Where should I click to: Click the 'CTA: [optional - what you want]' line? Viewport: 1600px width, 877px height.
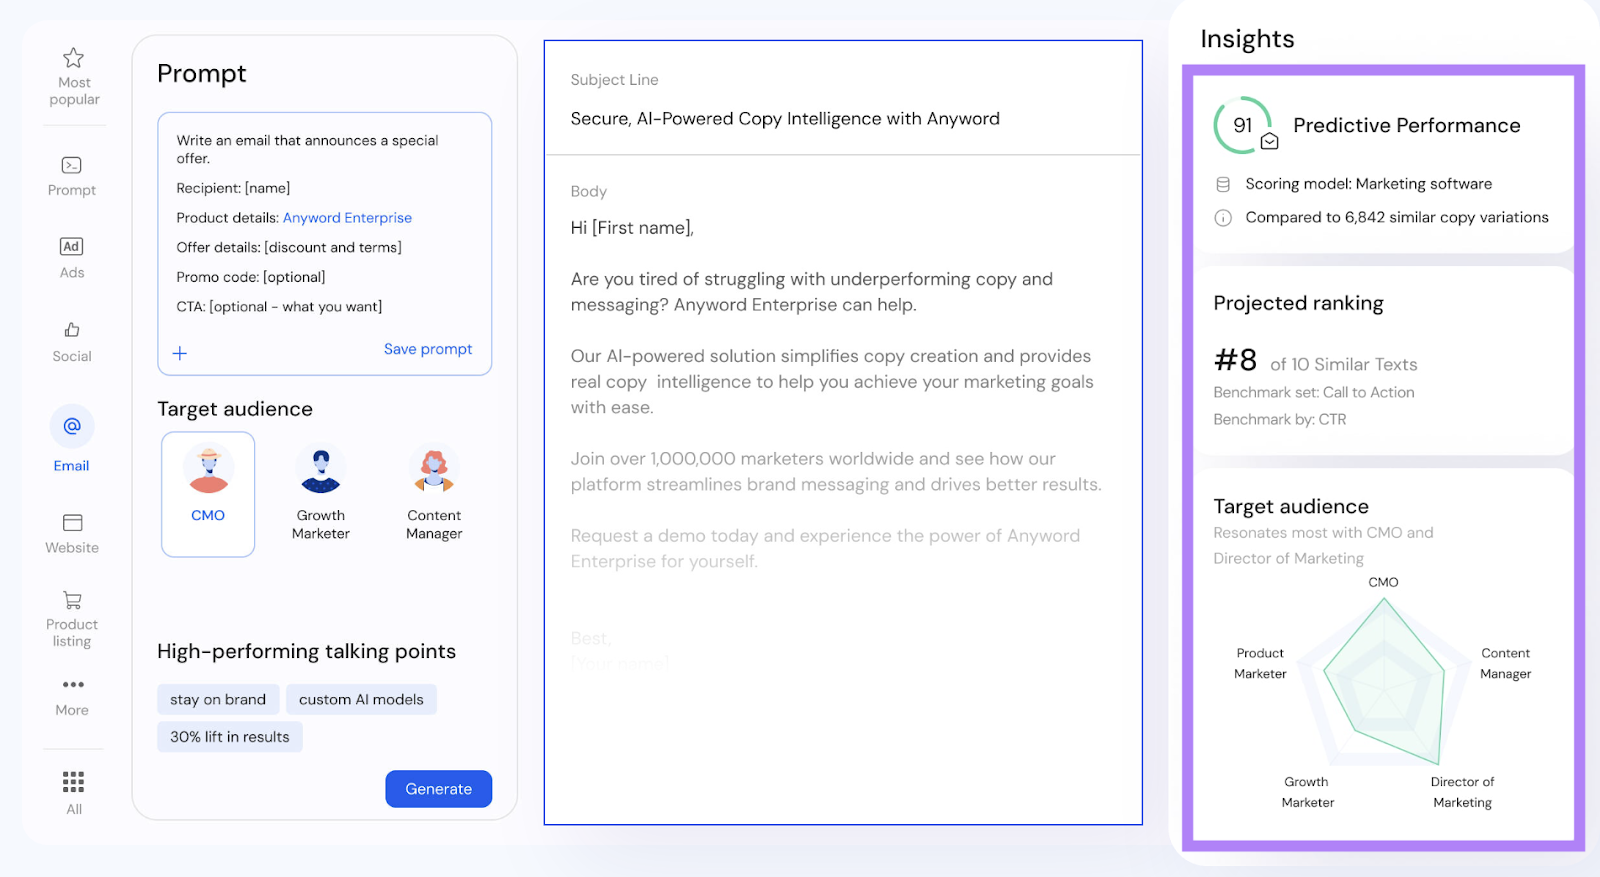tap(279, 307)
